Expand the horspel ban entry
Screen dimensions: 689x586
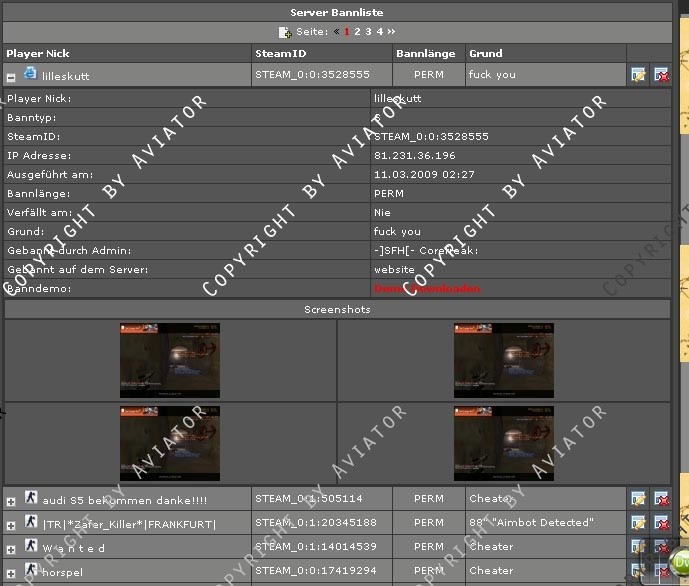(x=11, y=573)
